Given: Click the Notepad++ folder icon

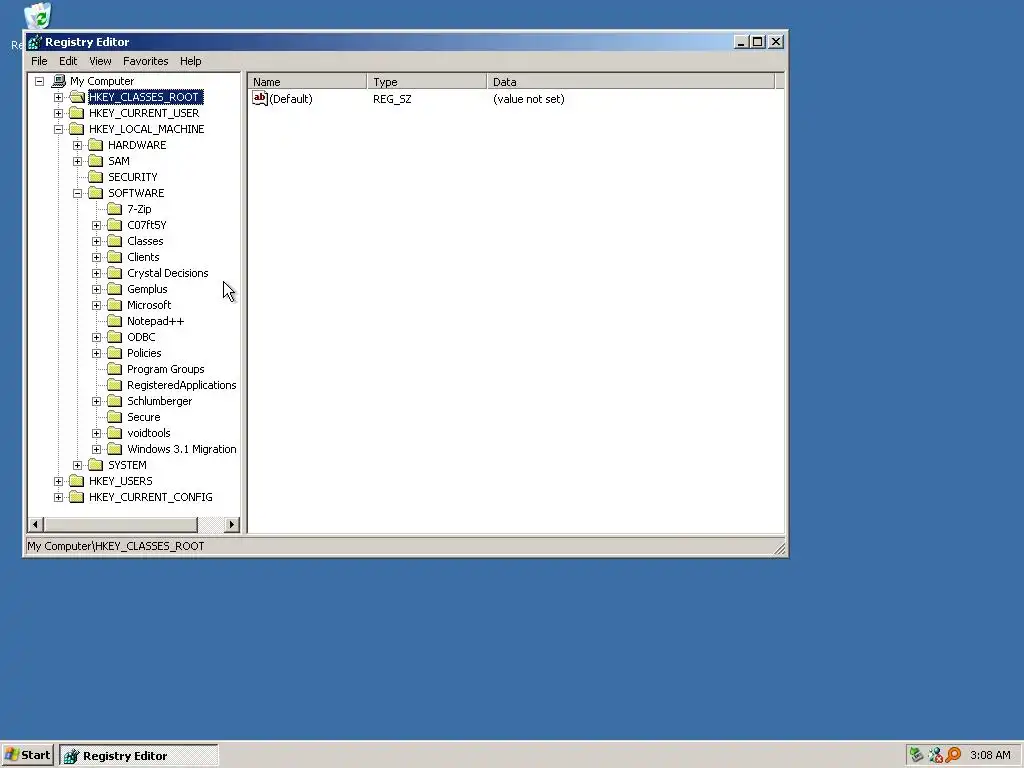Looking at the screenshot, I should [115, 321].
